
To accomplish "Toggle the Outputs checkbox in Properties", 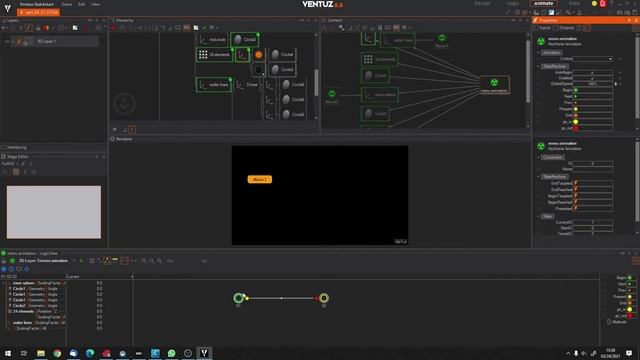I will point(556,28).
